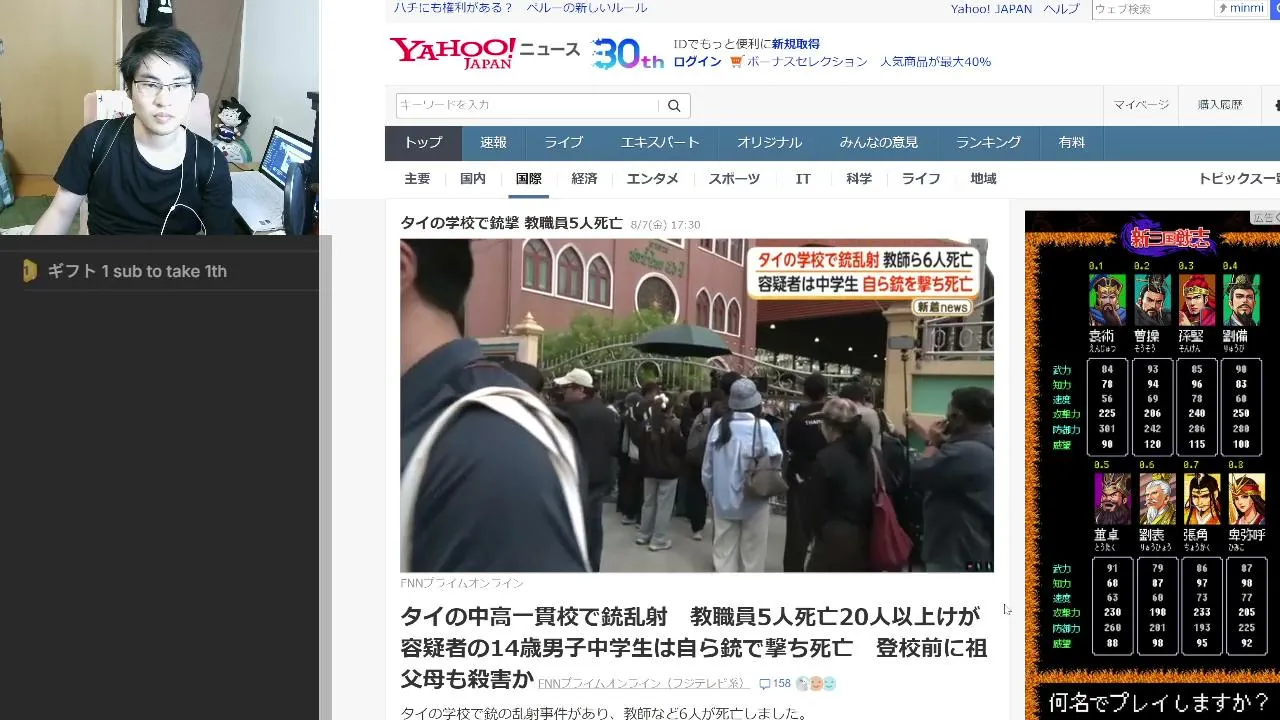Play the Thai school shooting news video
This screenshot has height=720, width=1280.
coord(697,405)
